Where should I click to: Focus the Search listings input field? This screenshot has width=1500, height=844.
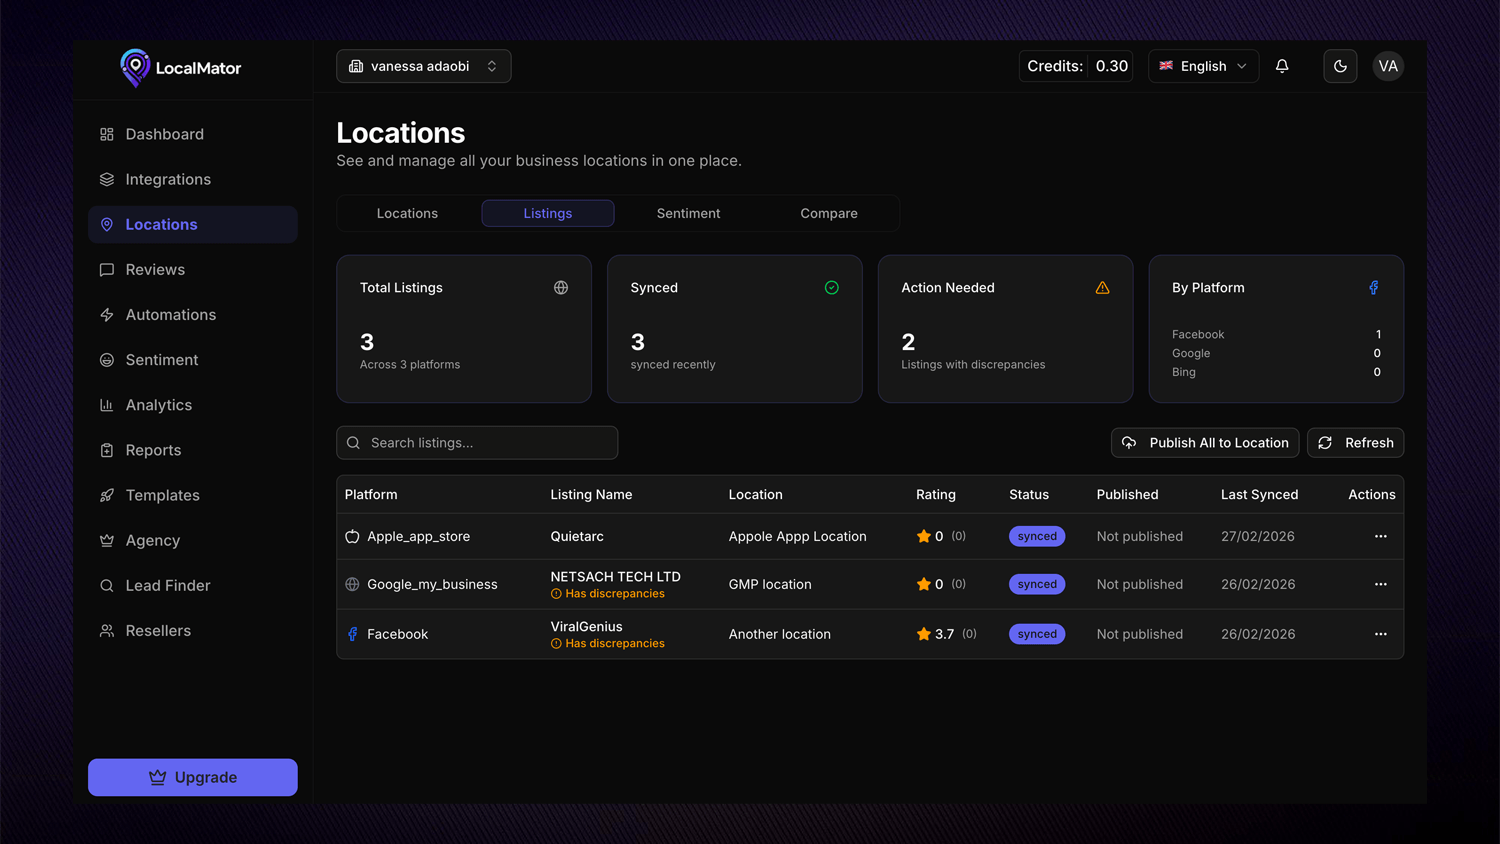click(485, 443)
